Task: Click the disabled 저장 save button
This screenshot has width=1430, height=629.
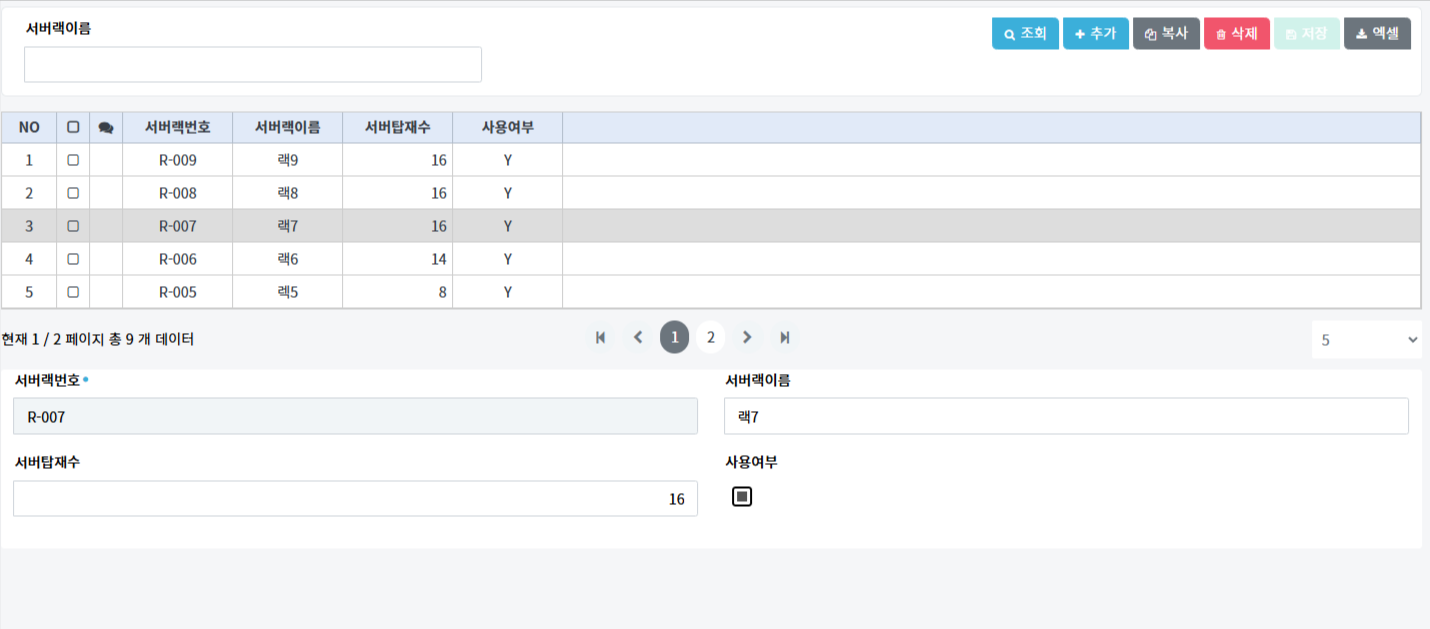Action: click(1307, 34)
